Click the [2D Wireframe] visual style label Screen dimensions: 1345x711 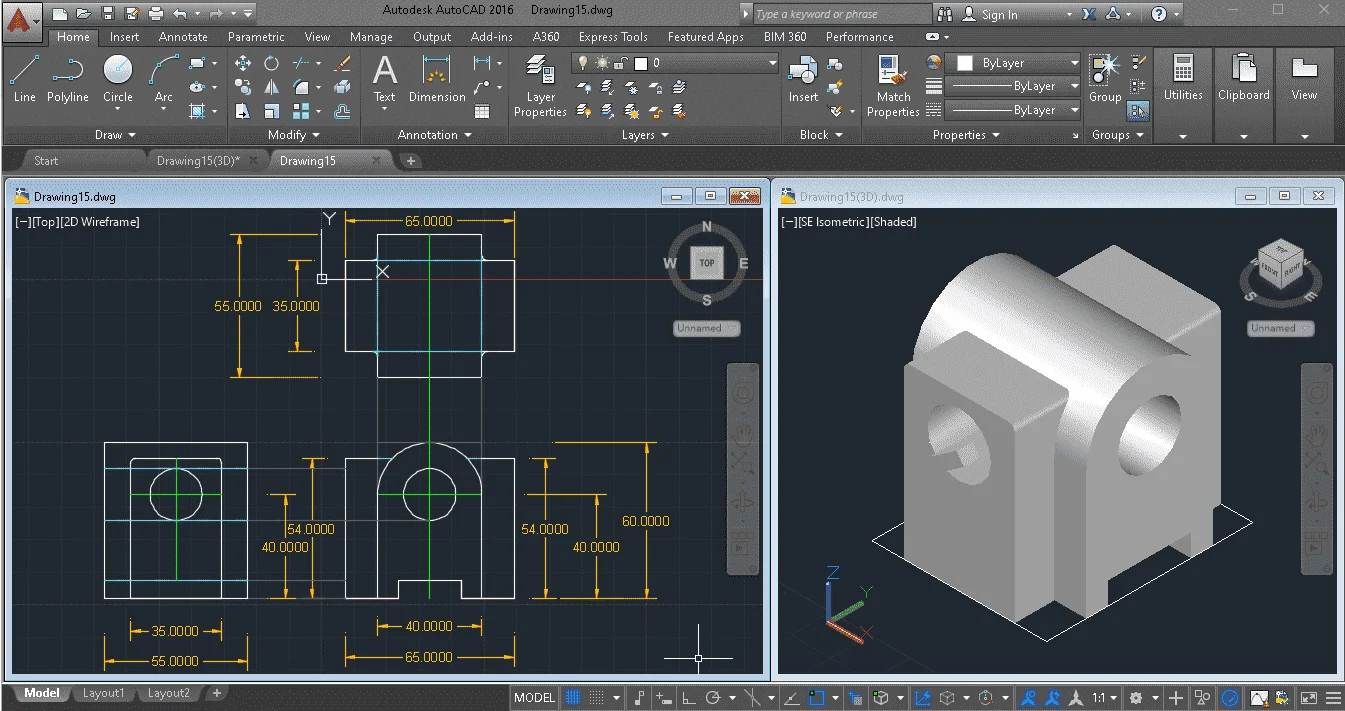click(103, 222)
